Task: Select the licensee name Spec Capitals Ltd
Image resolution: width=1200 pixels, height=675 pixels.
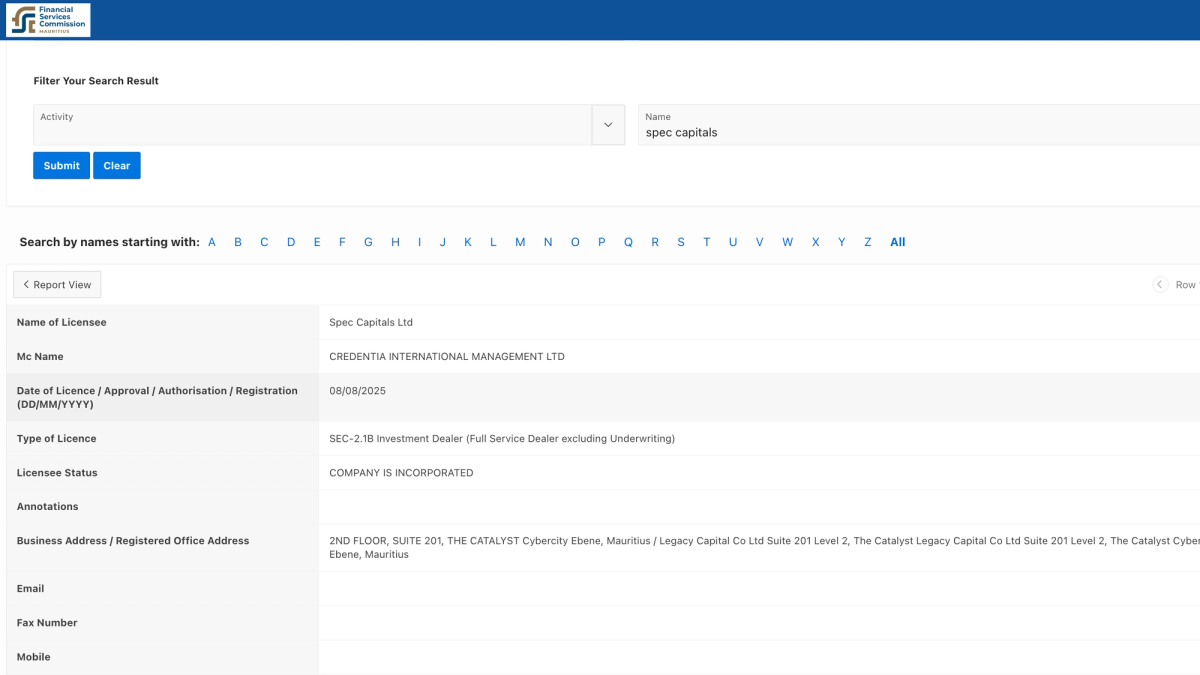Action: [x=371, y=322]
